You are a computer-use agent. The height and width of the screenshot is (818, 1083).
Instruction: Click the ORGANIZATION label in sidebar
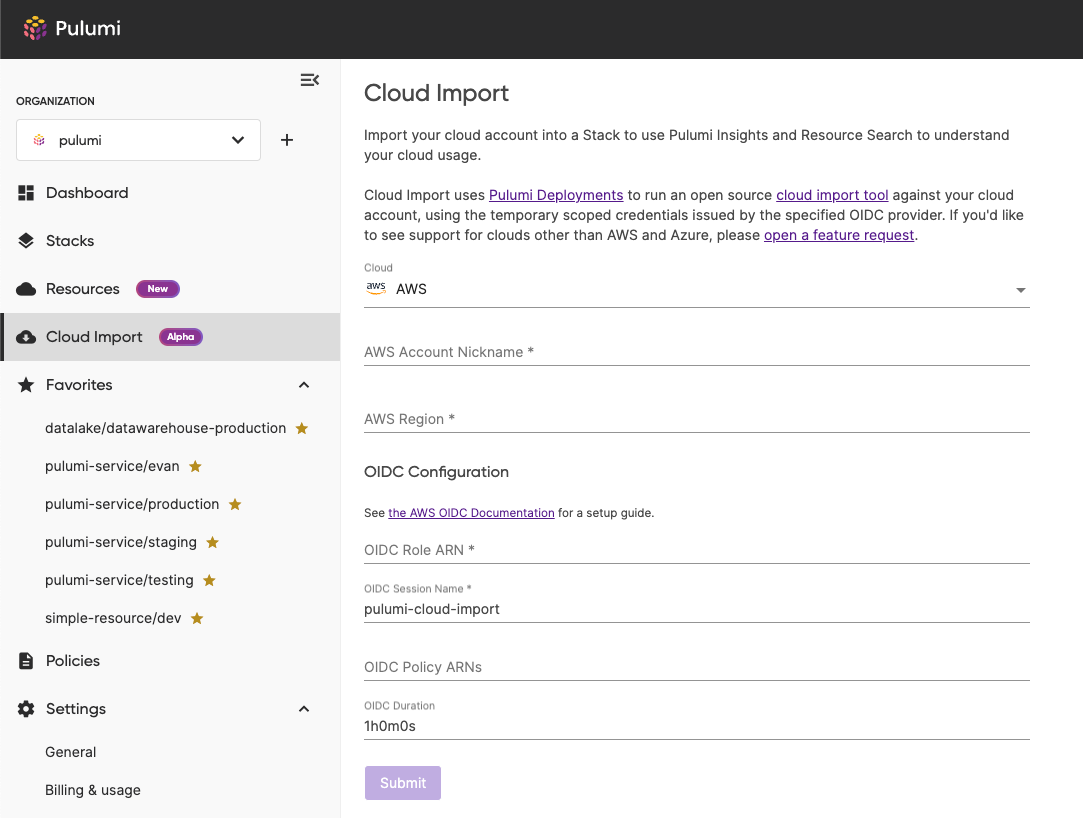(x=55, y=101)
